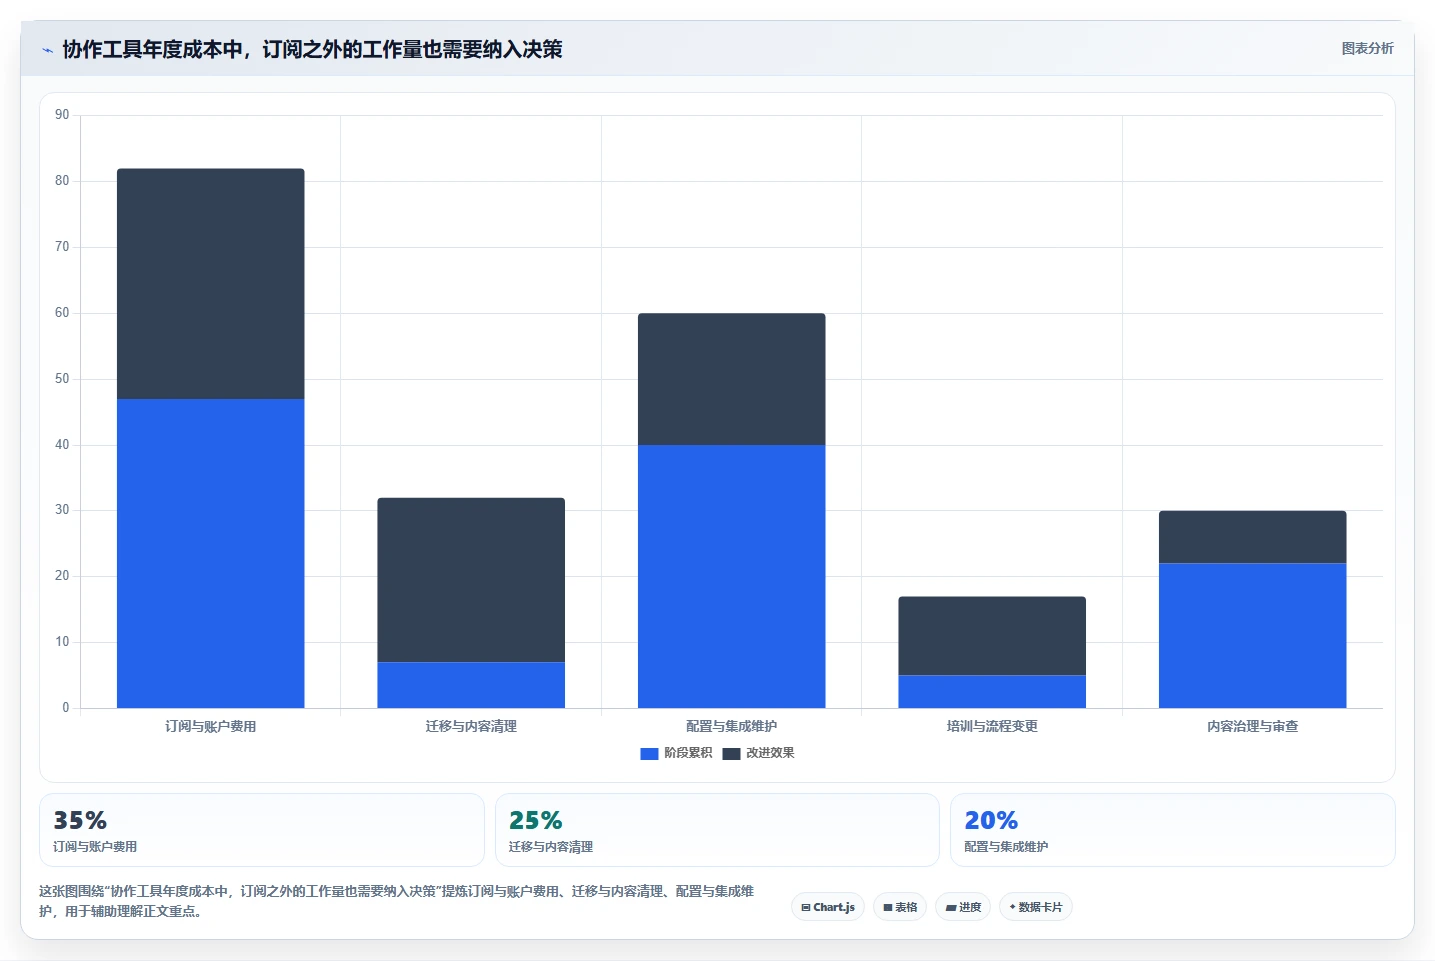Click the blue chart icon beside the title

point(47,50)
